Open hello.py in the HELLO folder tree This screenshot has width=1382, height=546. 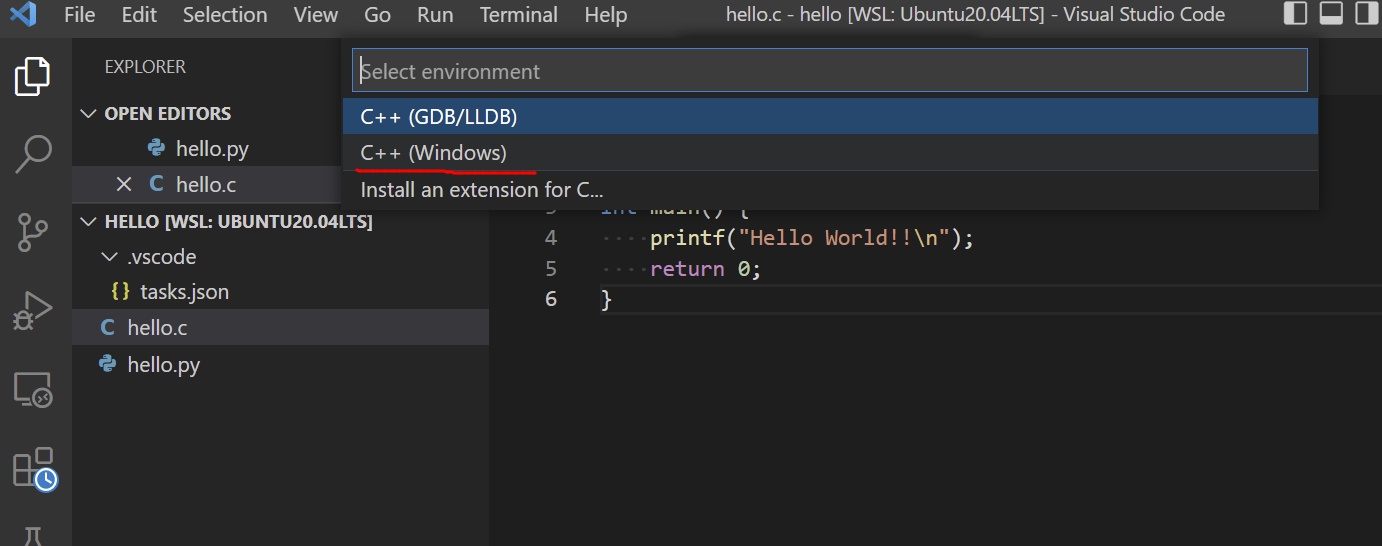click(164, 364)
